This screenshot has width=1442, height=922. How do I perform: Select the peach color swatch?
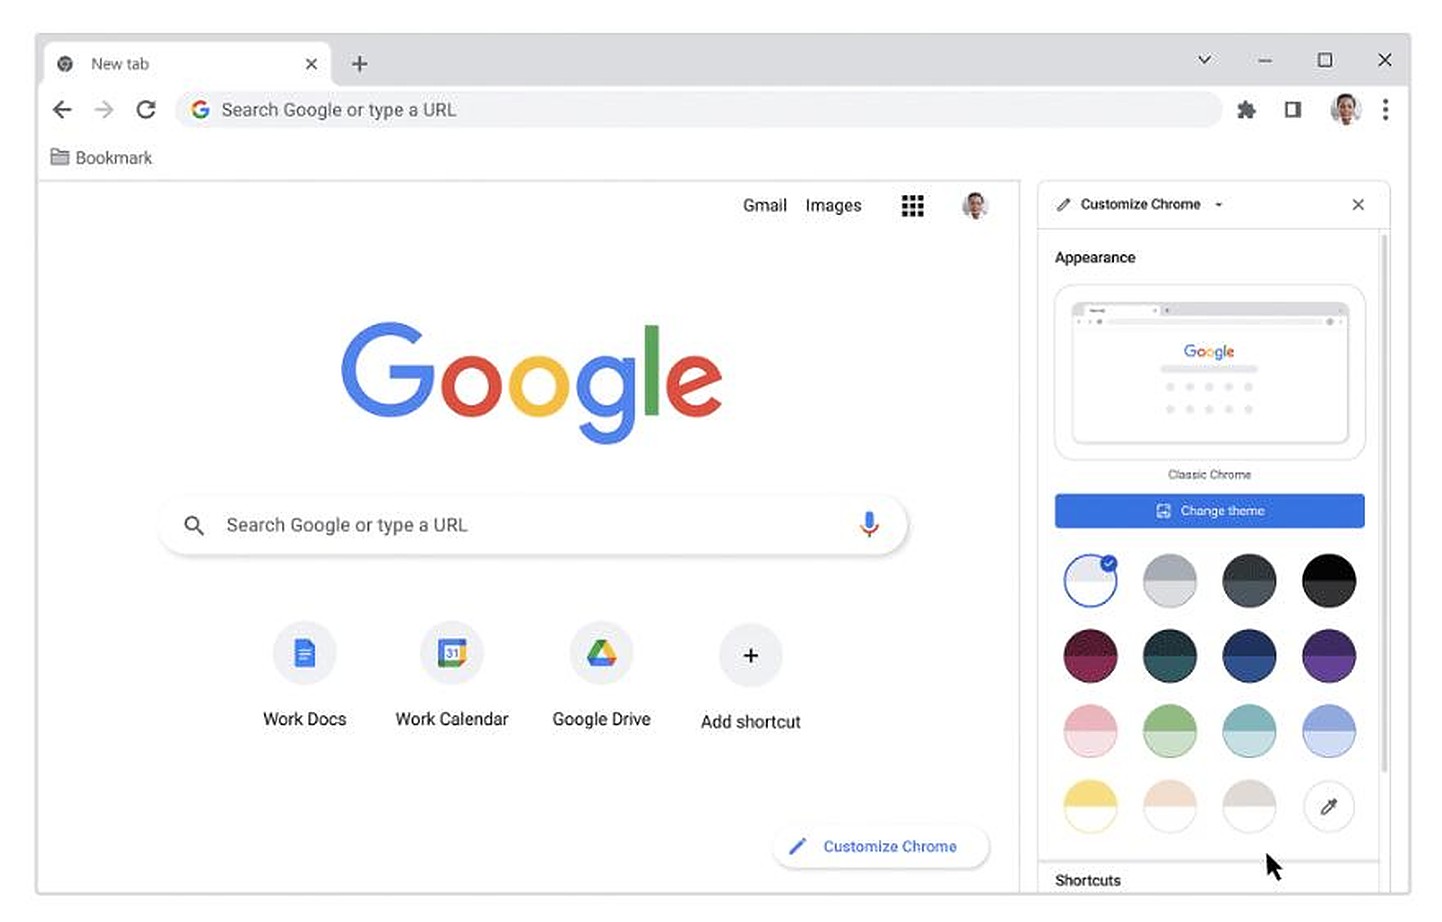click(1170, 806)
